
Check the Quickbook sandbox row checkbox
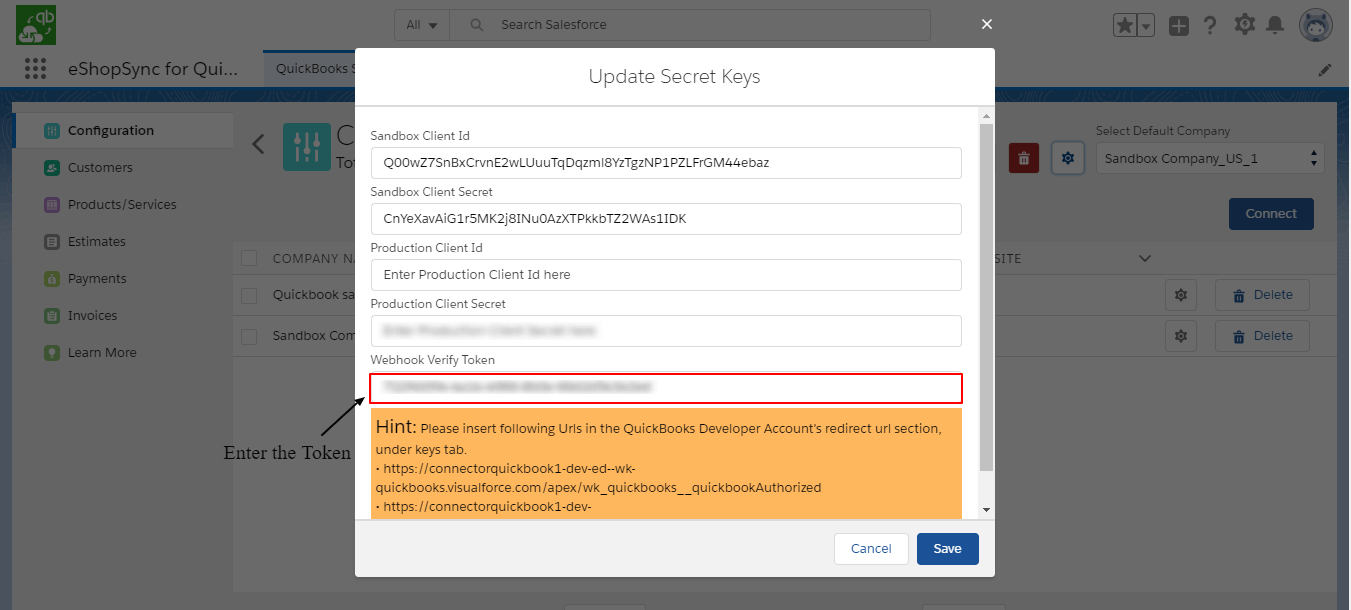point(250,296)
